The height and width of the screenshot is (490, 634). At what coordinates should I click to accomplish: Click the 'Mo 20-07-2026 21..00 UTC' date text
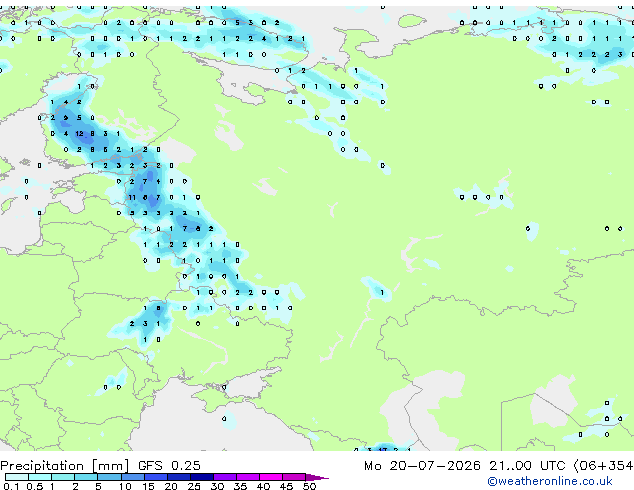[465, 466]
